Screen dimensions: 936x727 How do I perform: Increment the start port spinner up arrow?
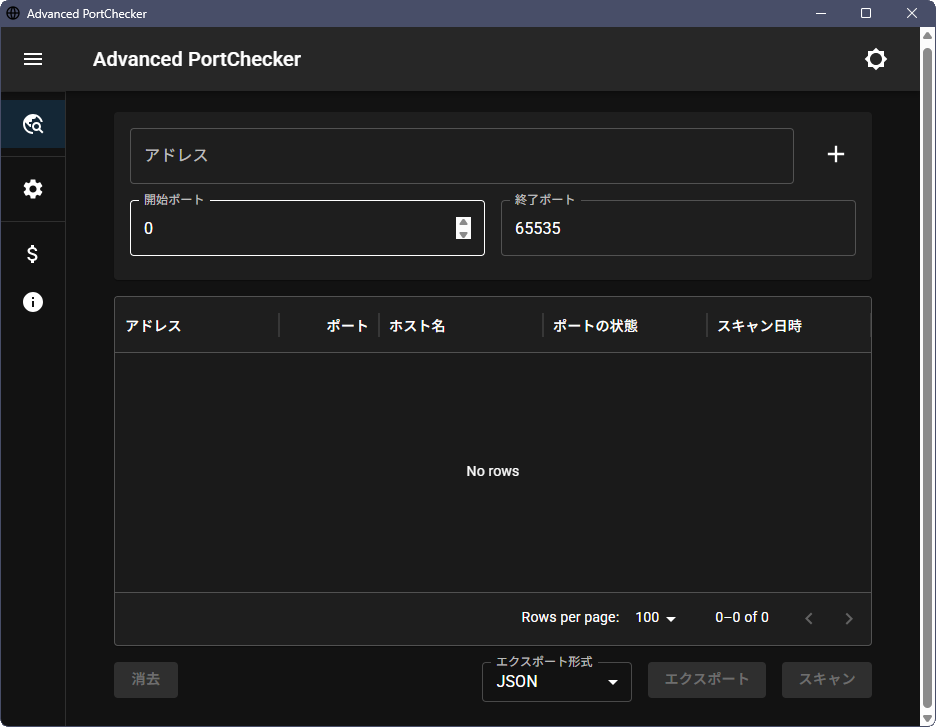coord(463,222)
